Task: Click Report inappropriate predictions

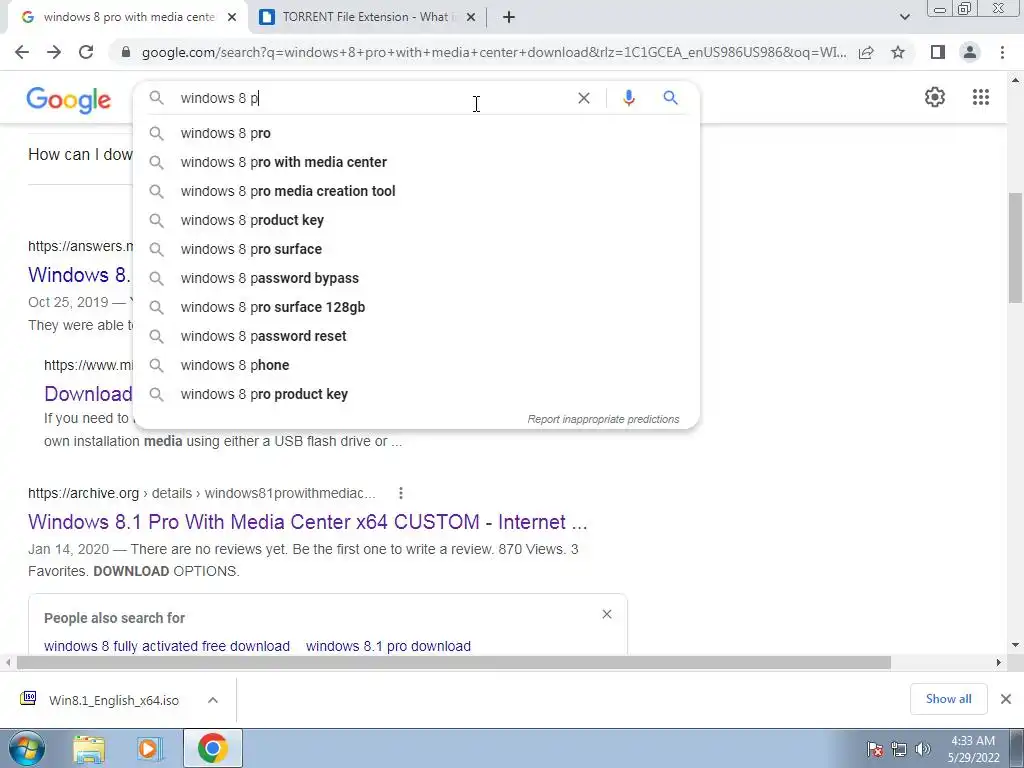Action: [603, 419]
